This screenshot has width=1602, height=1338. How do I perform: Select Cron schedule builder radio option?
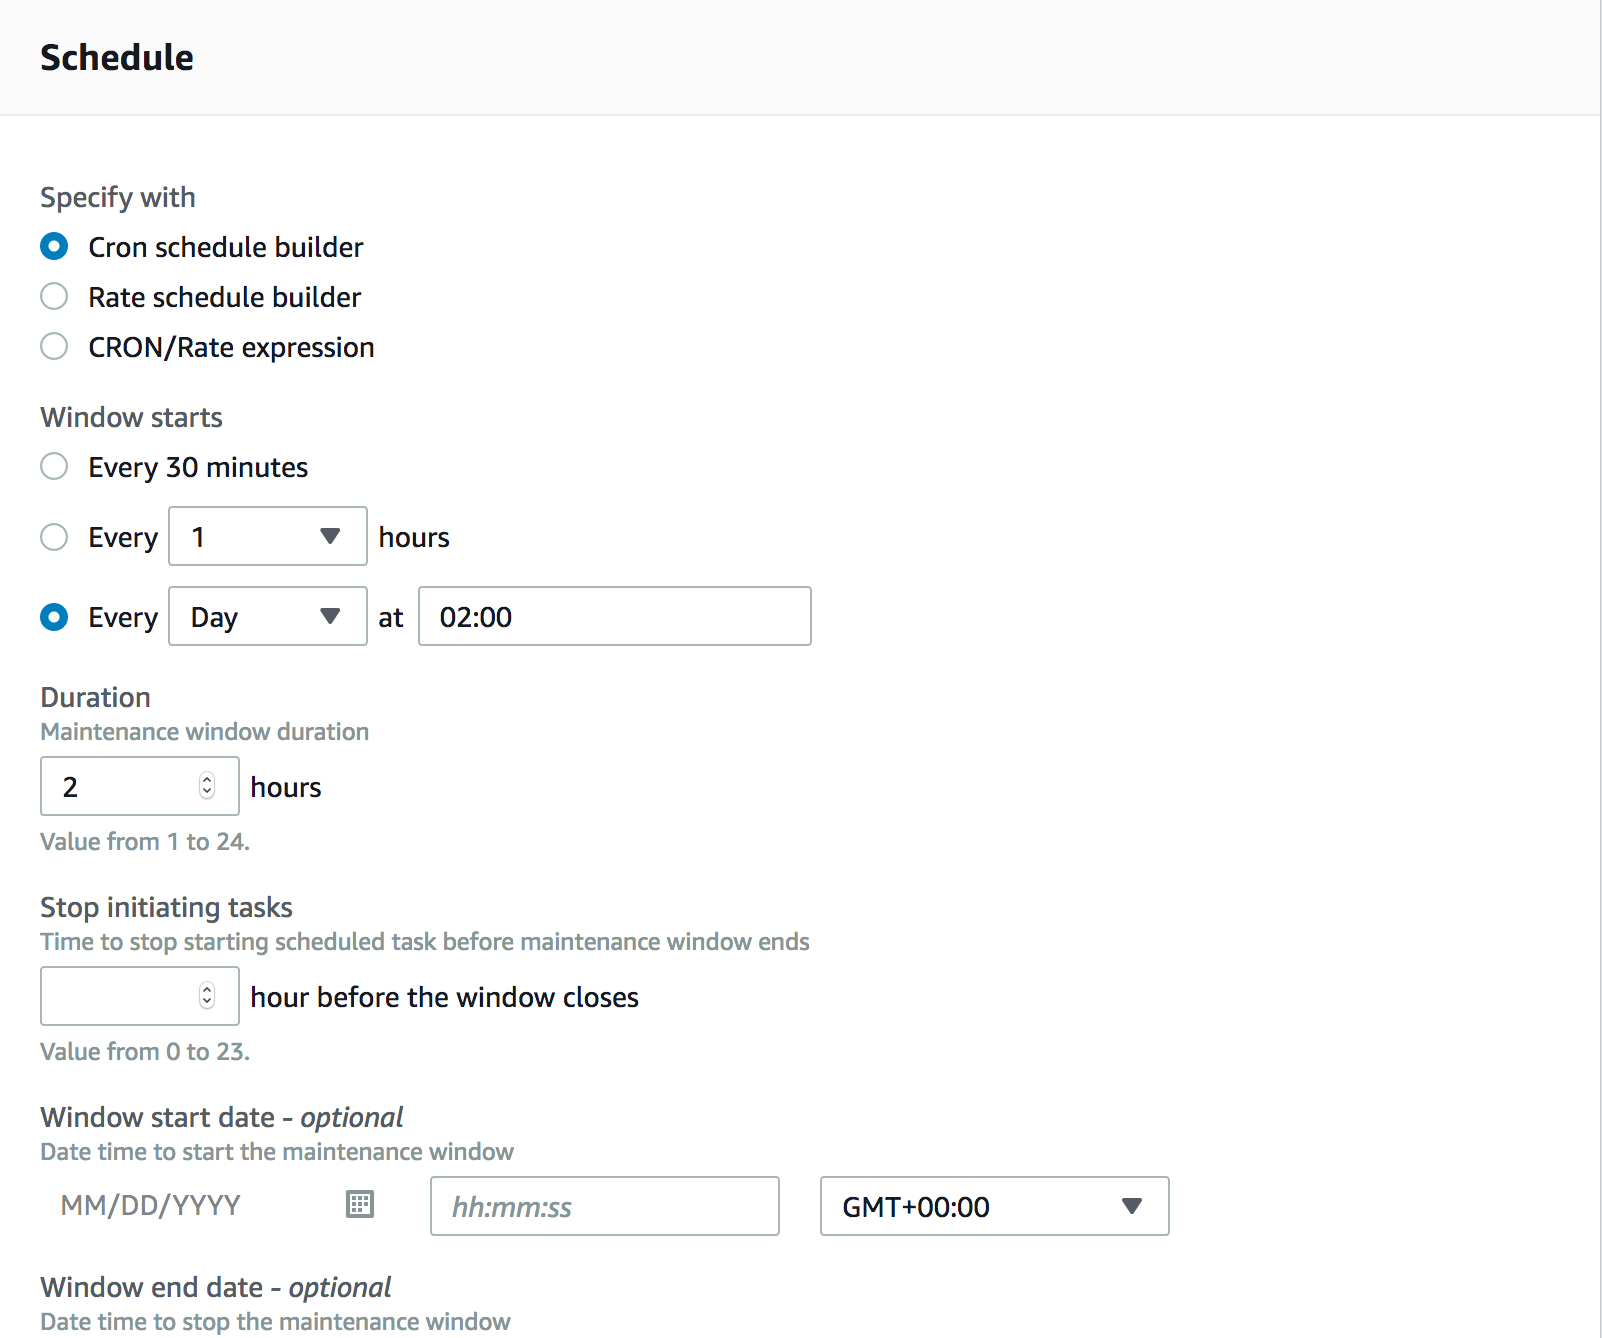click(54, 246)
